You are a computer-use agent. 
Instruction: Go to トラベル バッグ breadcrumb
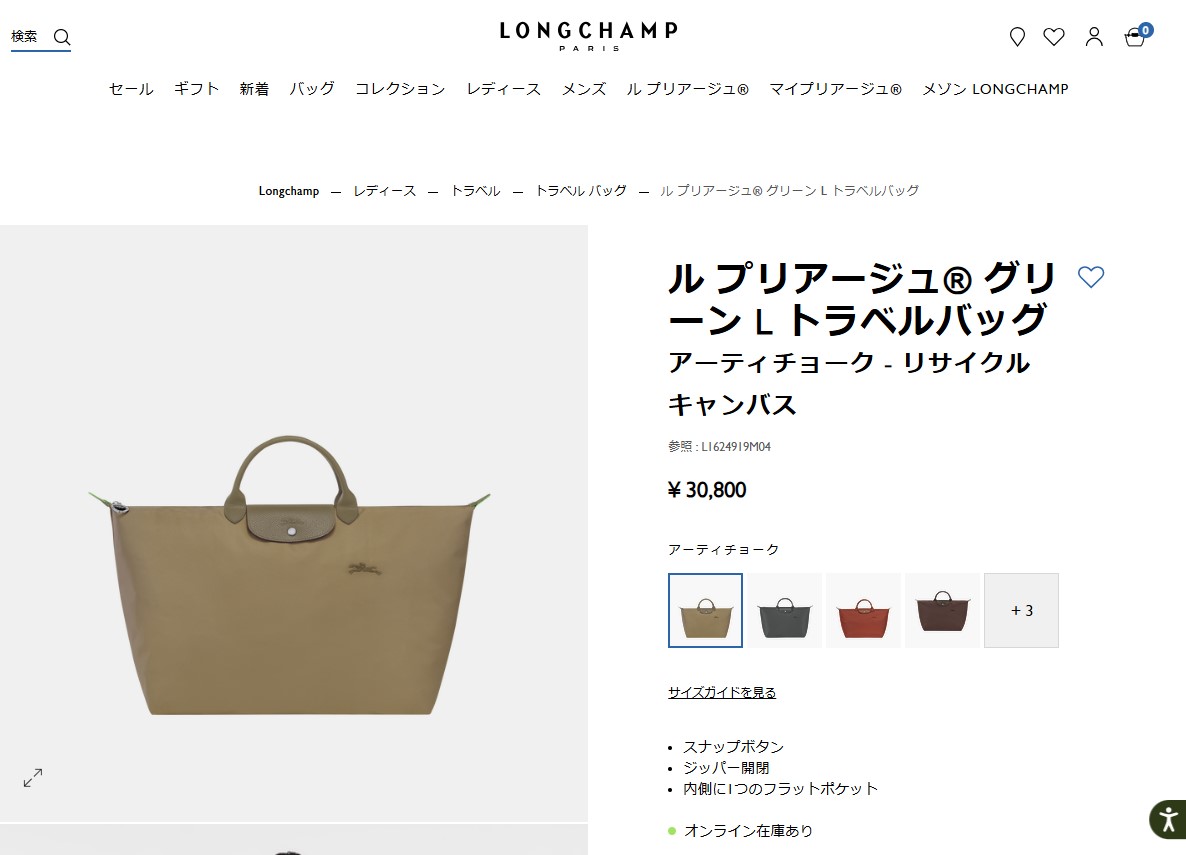(581, 191)
